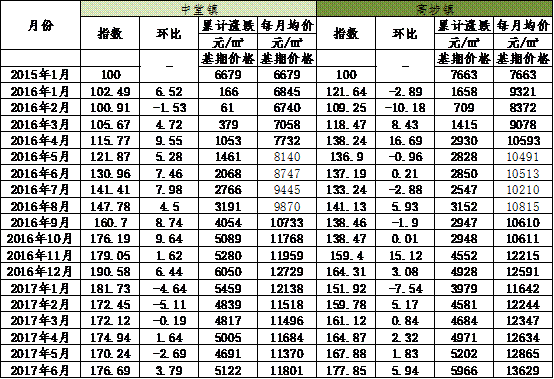554x379 pixels.
Task: Select value 177.85 in last row
Action: point(346,370)
